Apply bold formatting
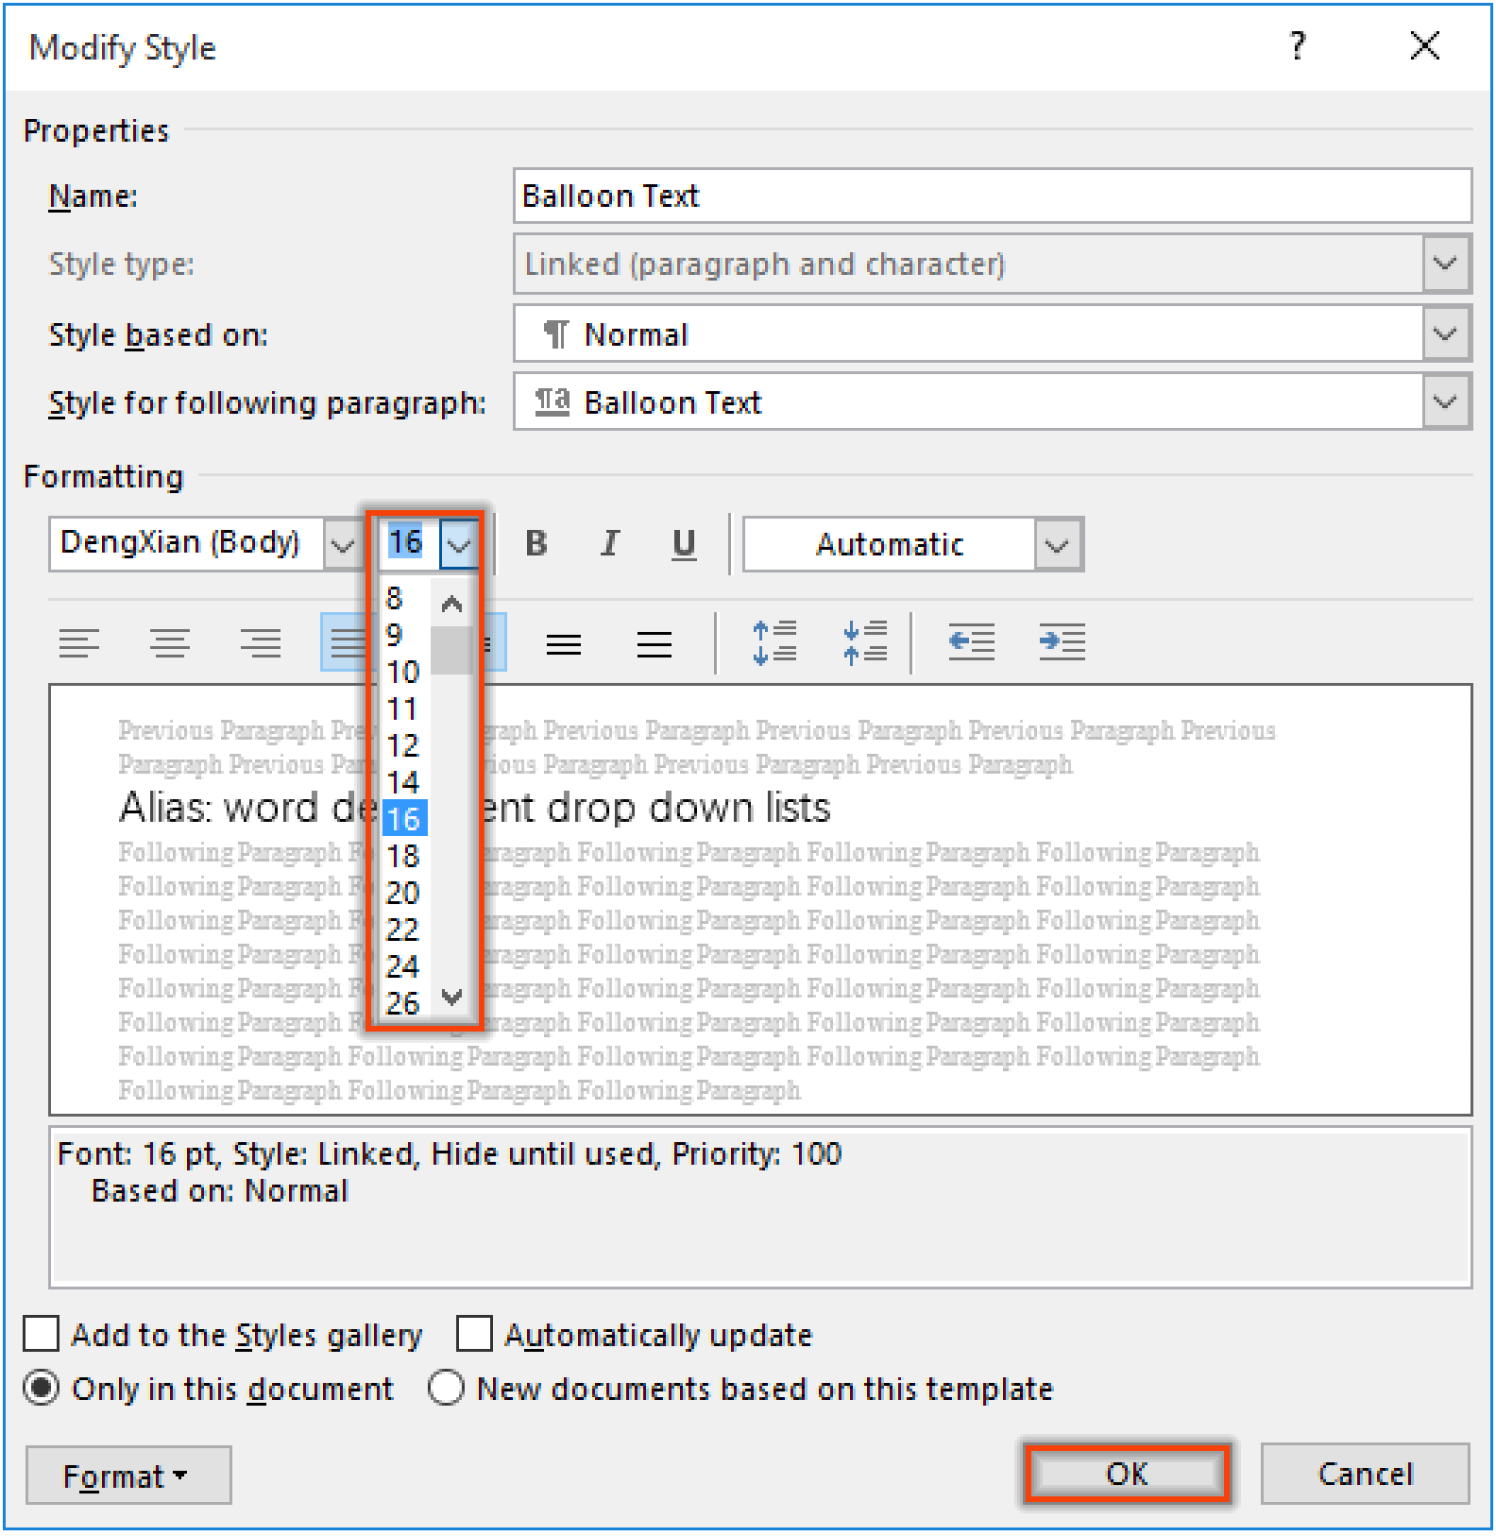 click(536, 543)
